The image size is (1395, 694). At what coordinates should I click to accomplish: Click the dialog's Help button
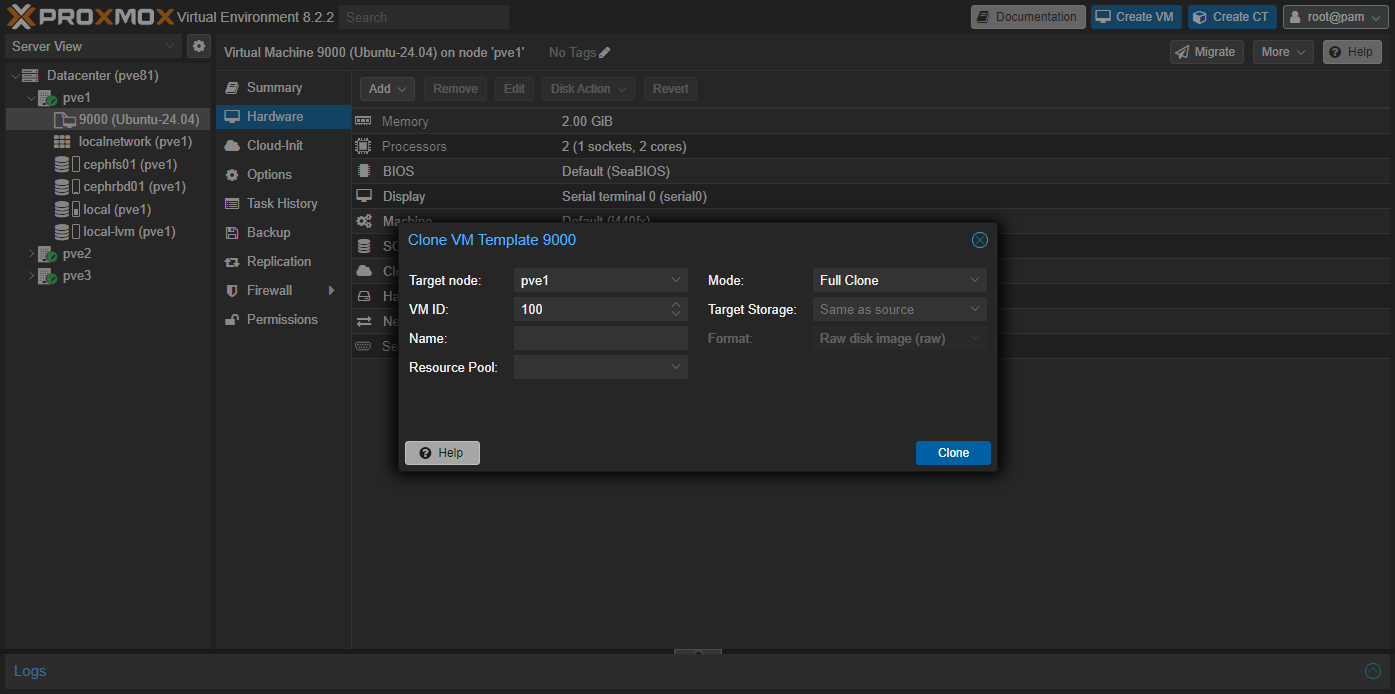(x=442, y=453)
